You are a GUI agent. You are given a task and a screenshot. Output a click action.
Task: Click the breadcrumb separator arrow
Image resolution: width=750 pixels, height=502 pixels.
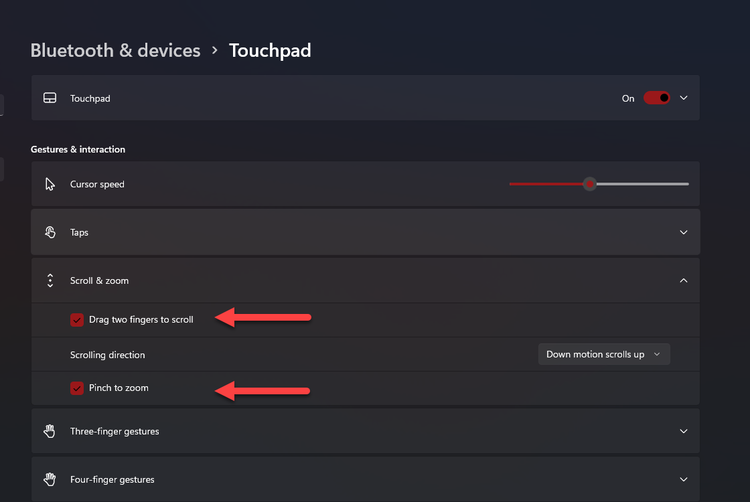[x=215, y=50]
